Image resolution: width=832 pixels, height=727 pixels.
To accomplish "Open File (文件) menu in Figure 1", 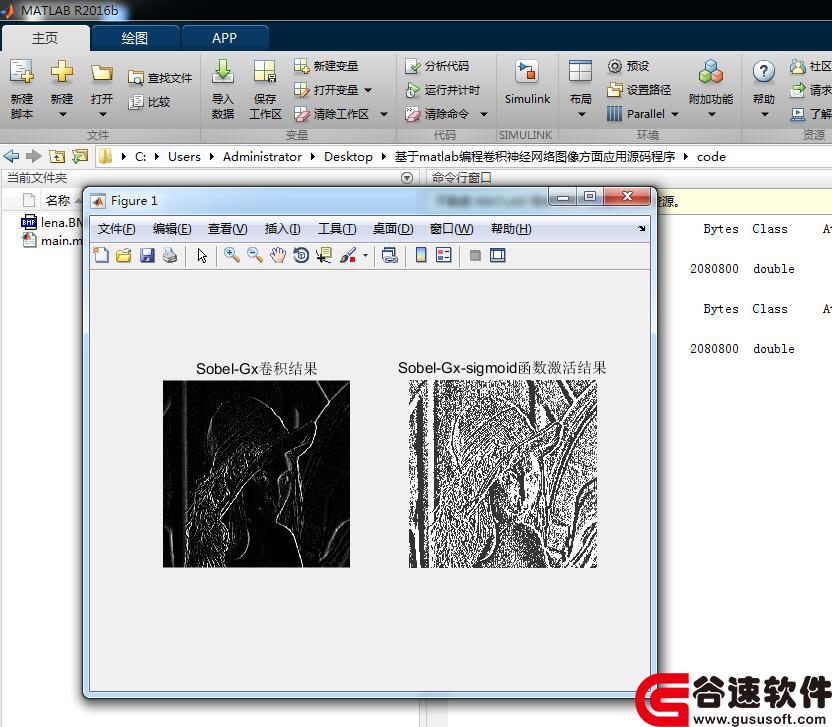I will point(116,229).
